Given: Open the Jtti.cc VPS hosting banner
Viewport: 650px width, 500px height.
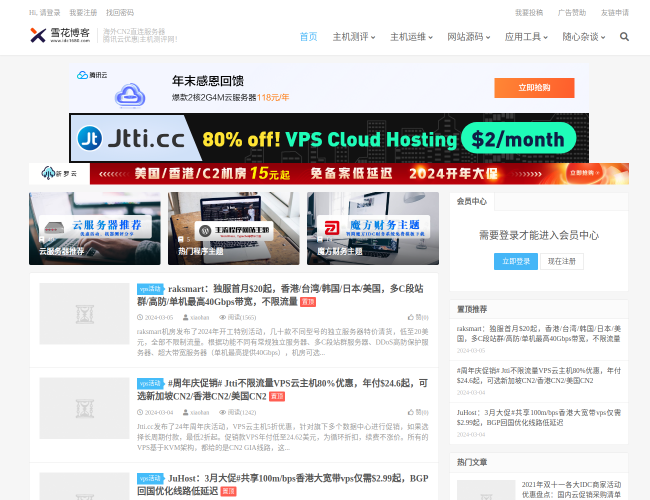Looking at the screenshot, I should (329, 138).
